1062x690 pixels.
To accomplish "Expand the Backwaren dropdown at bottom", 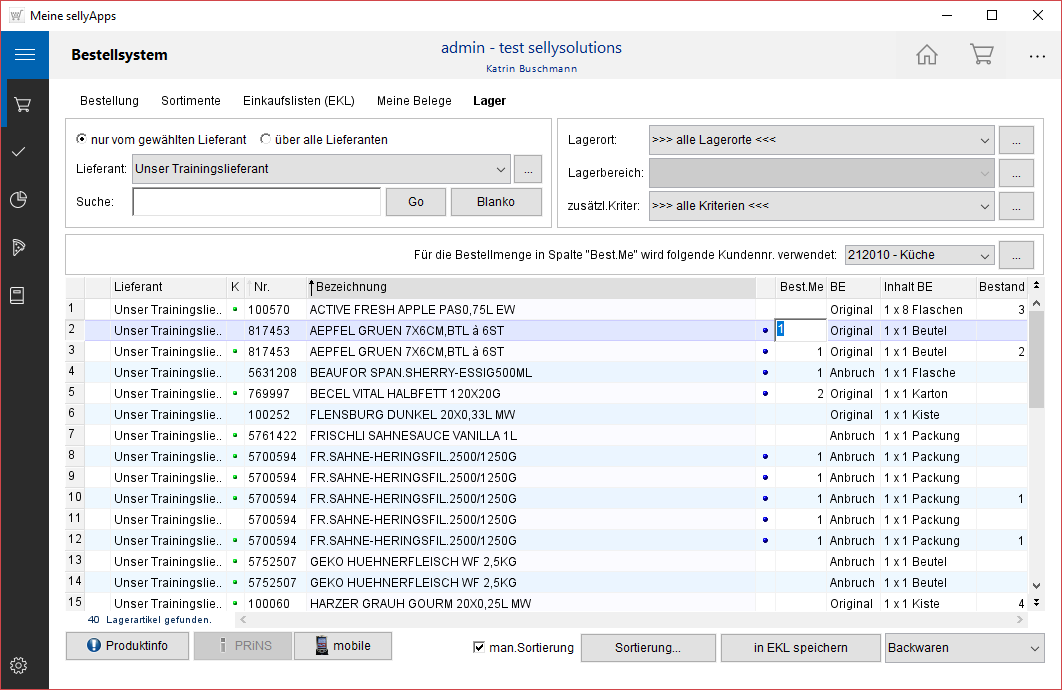I will (1034, 648).
